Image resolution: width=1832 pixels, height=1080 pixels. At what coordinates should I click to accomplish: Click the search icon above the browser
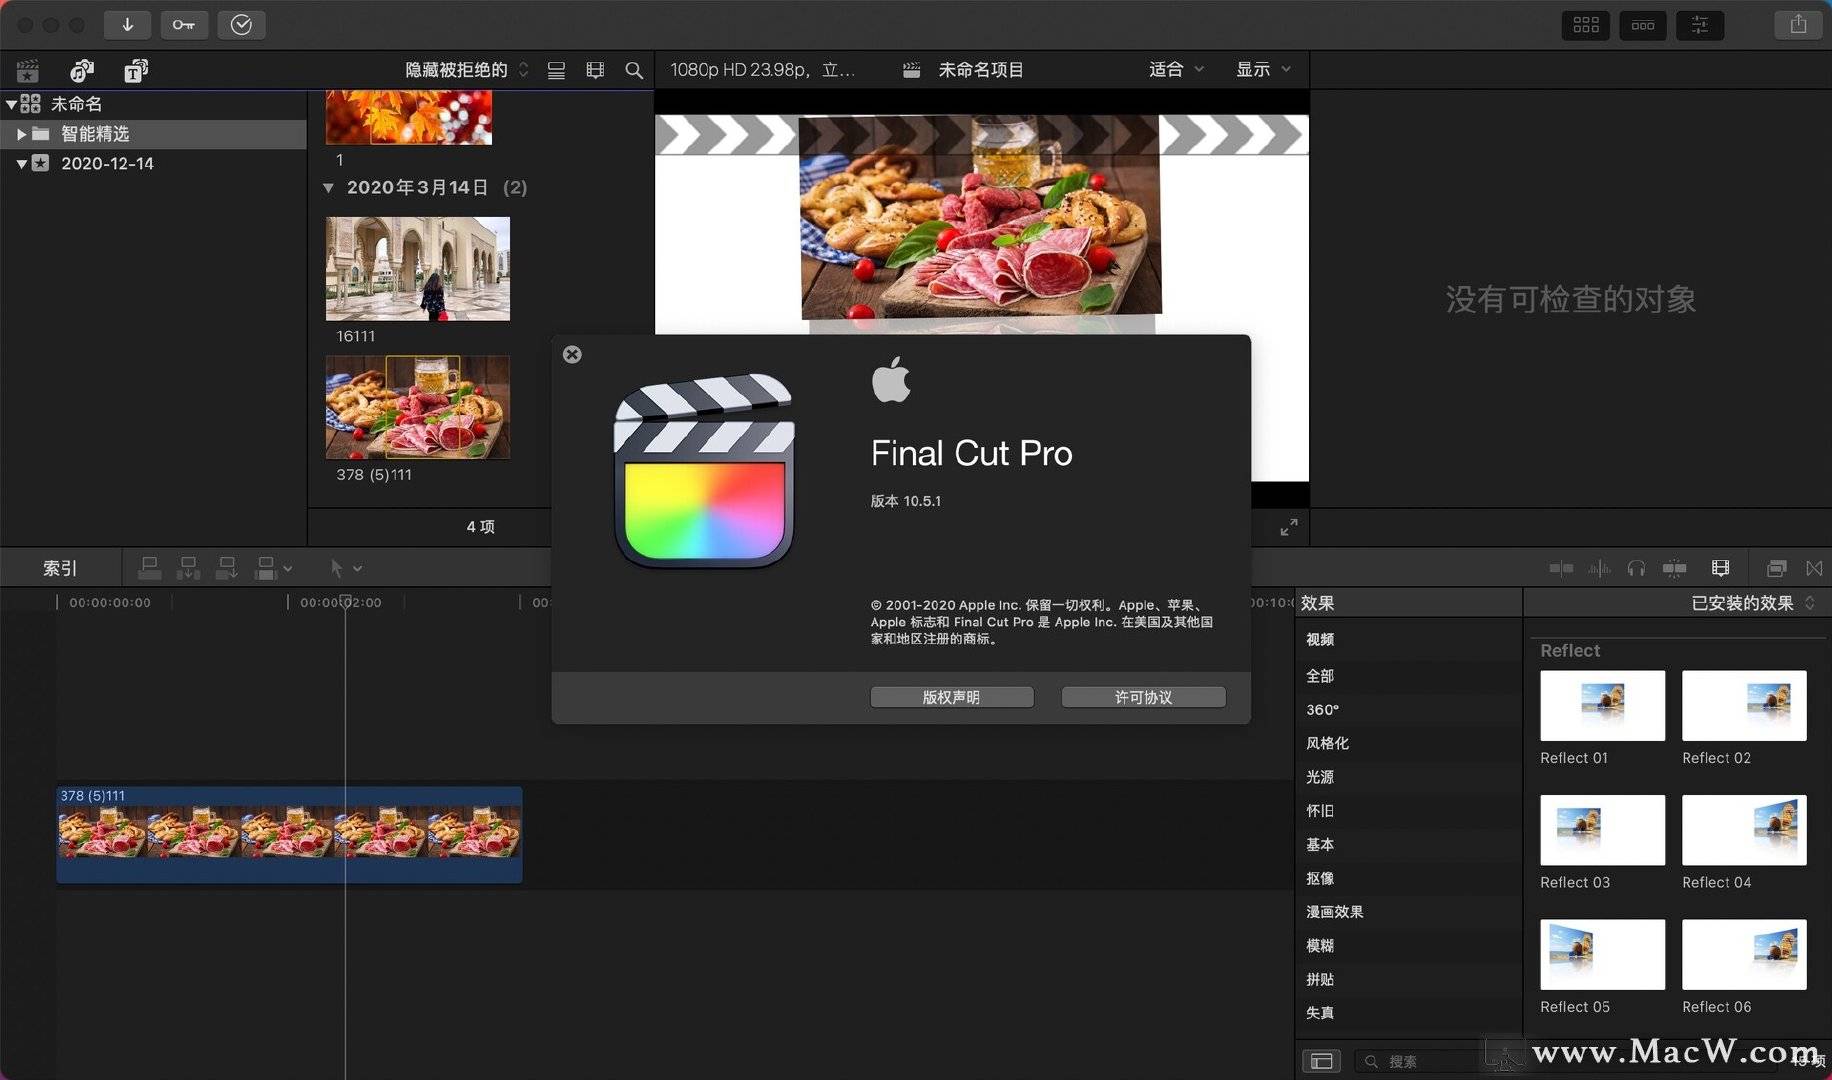coord(634,70)
